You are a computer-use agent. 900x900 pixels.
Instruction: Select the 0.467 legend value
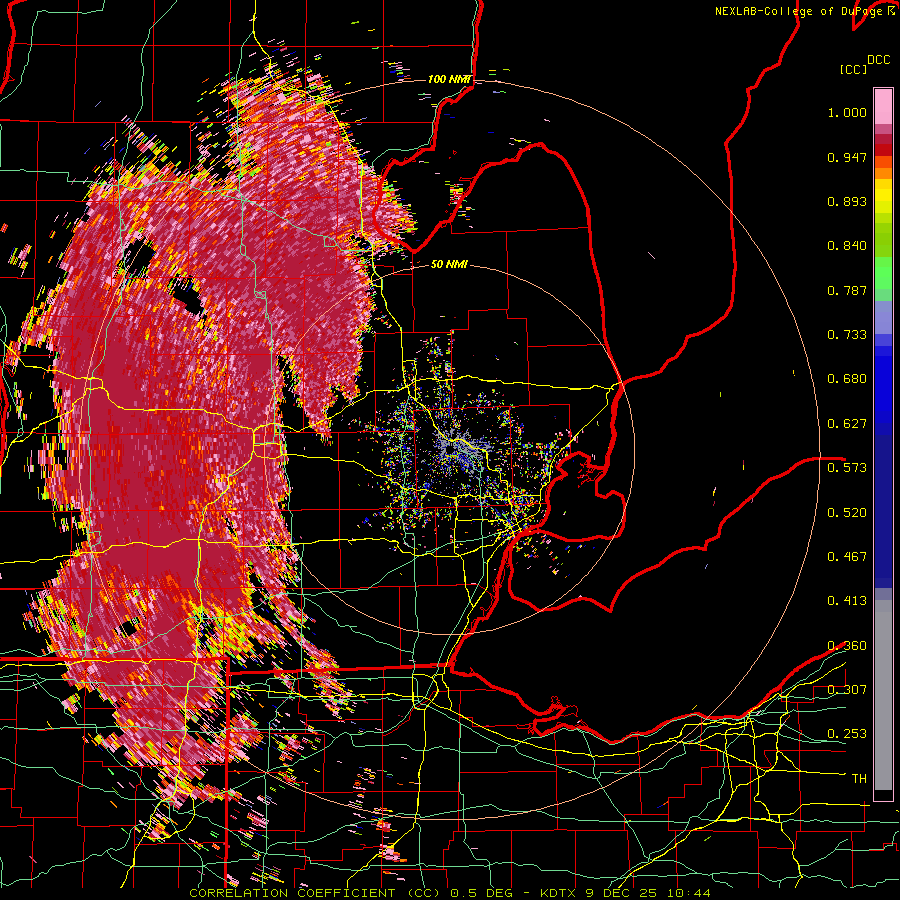[x=847, y=557]
